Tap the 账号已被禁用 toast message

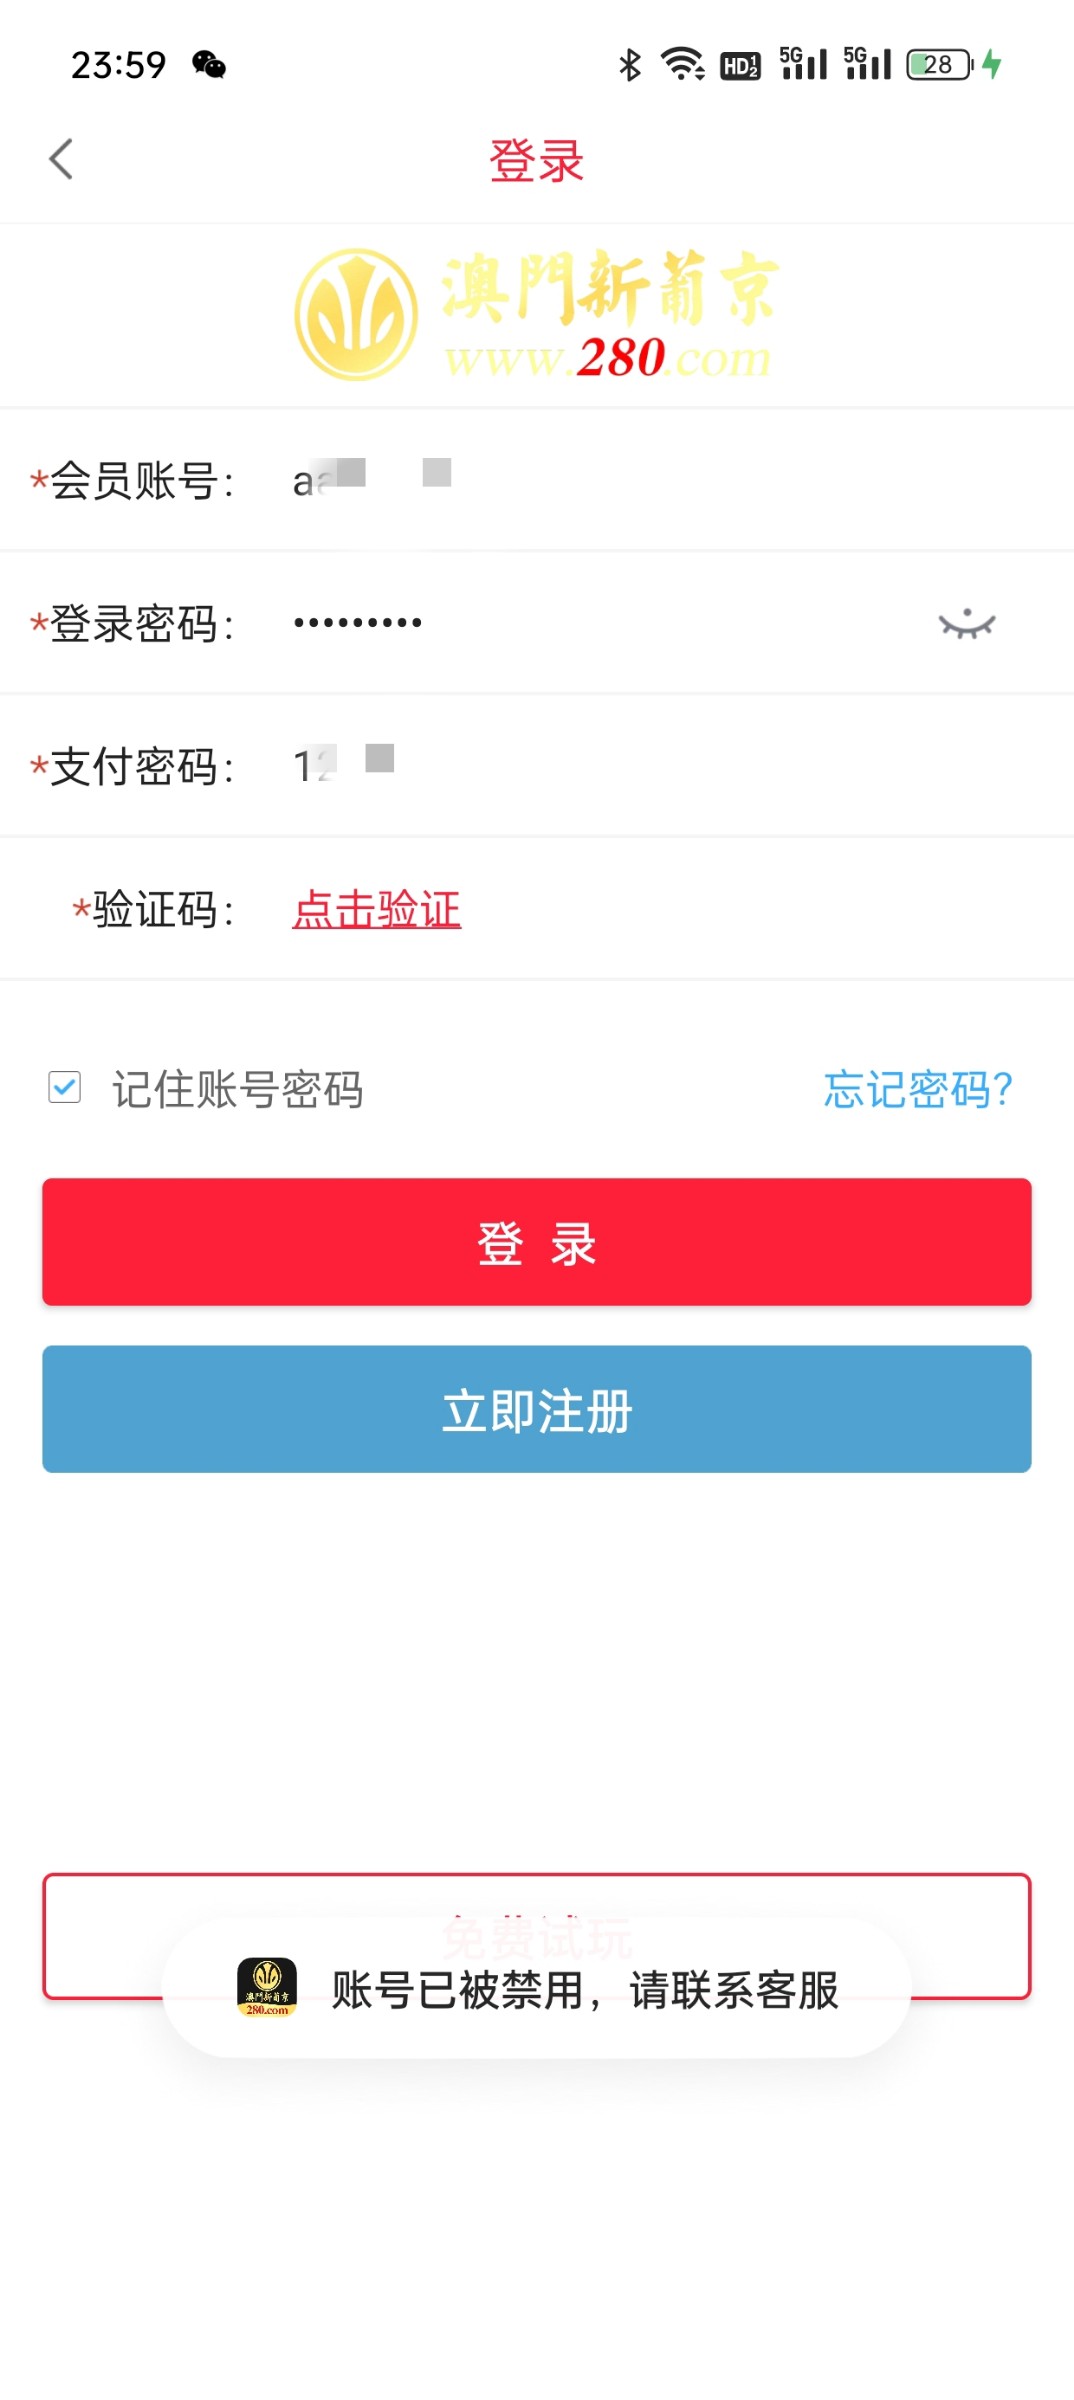pyautogui.click(x=584, y=1990)
